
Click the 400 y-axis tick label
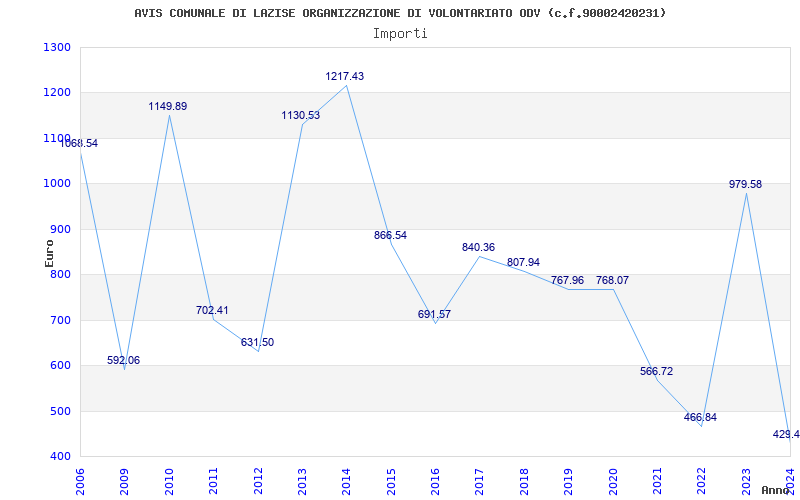[x=60, y=457]
